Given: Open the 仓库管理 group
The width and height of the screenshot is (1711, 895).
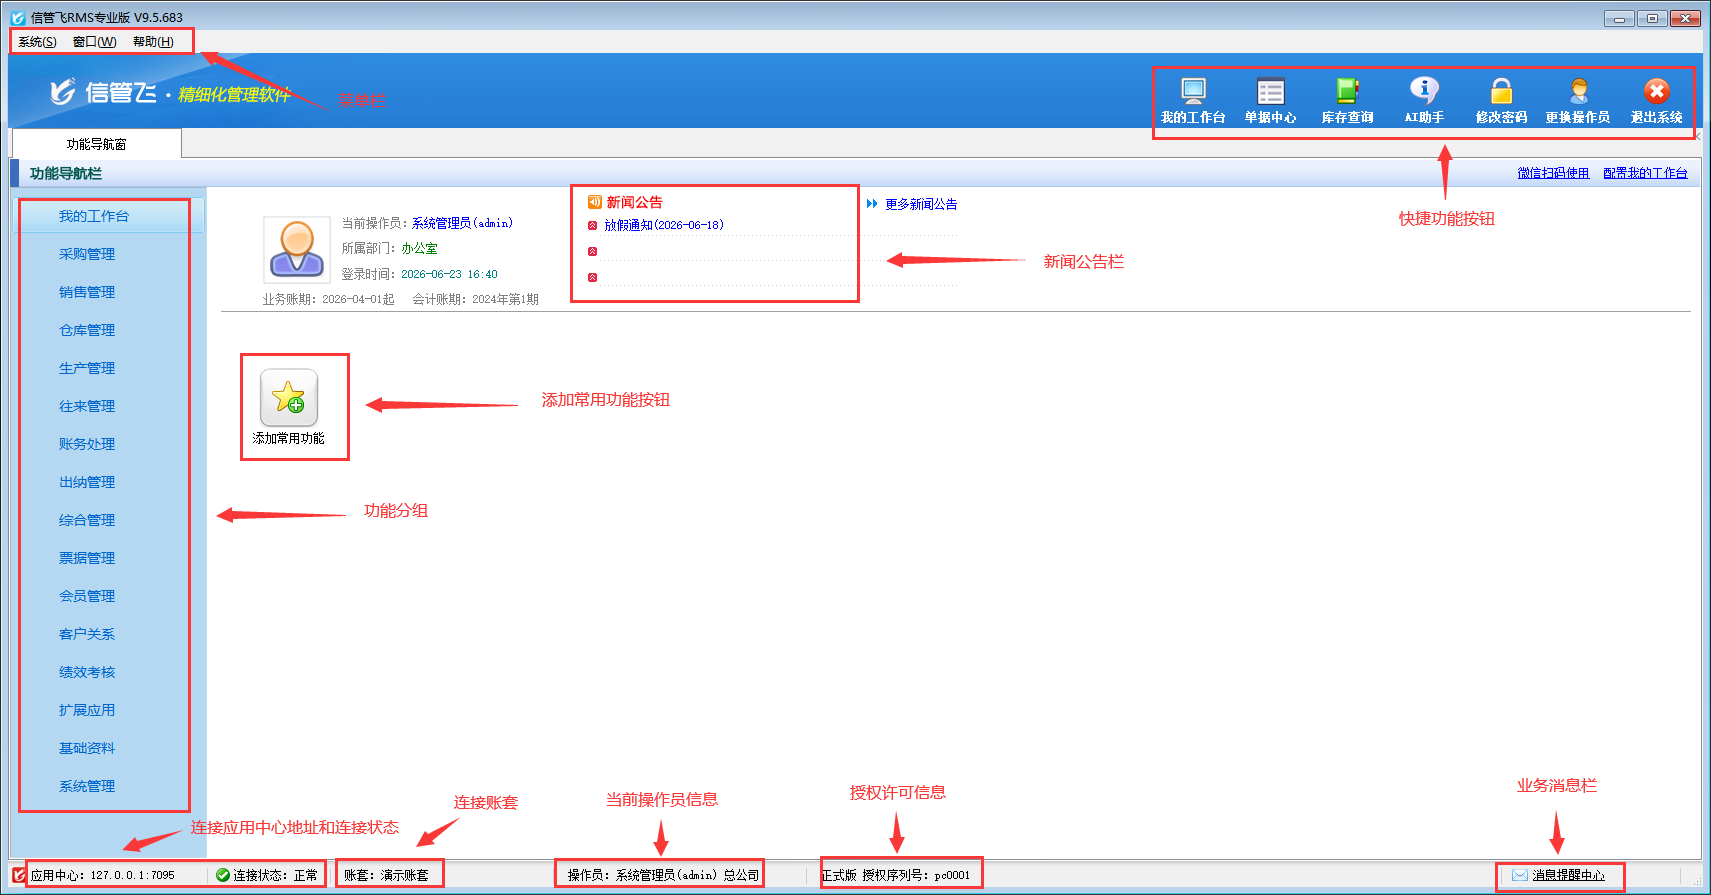Looking at the screenshot, I should click(x=87, y=330).
